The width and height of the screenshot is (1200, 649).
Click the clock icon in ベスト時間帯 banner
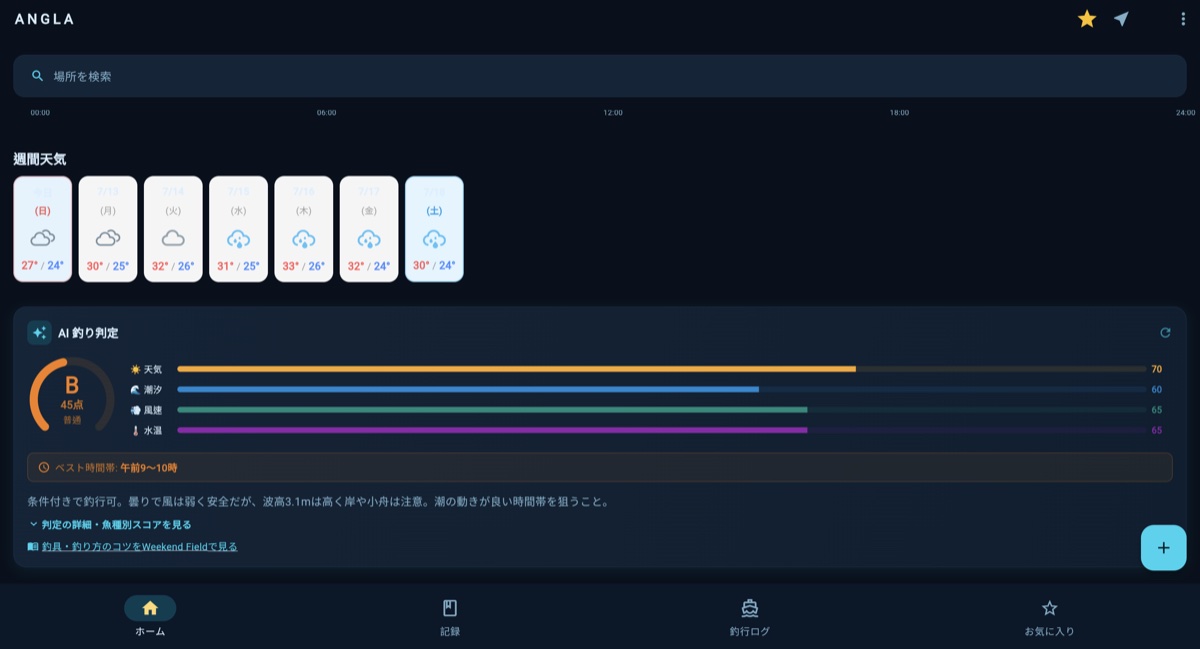click(x=43, y=467)
